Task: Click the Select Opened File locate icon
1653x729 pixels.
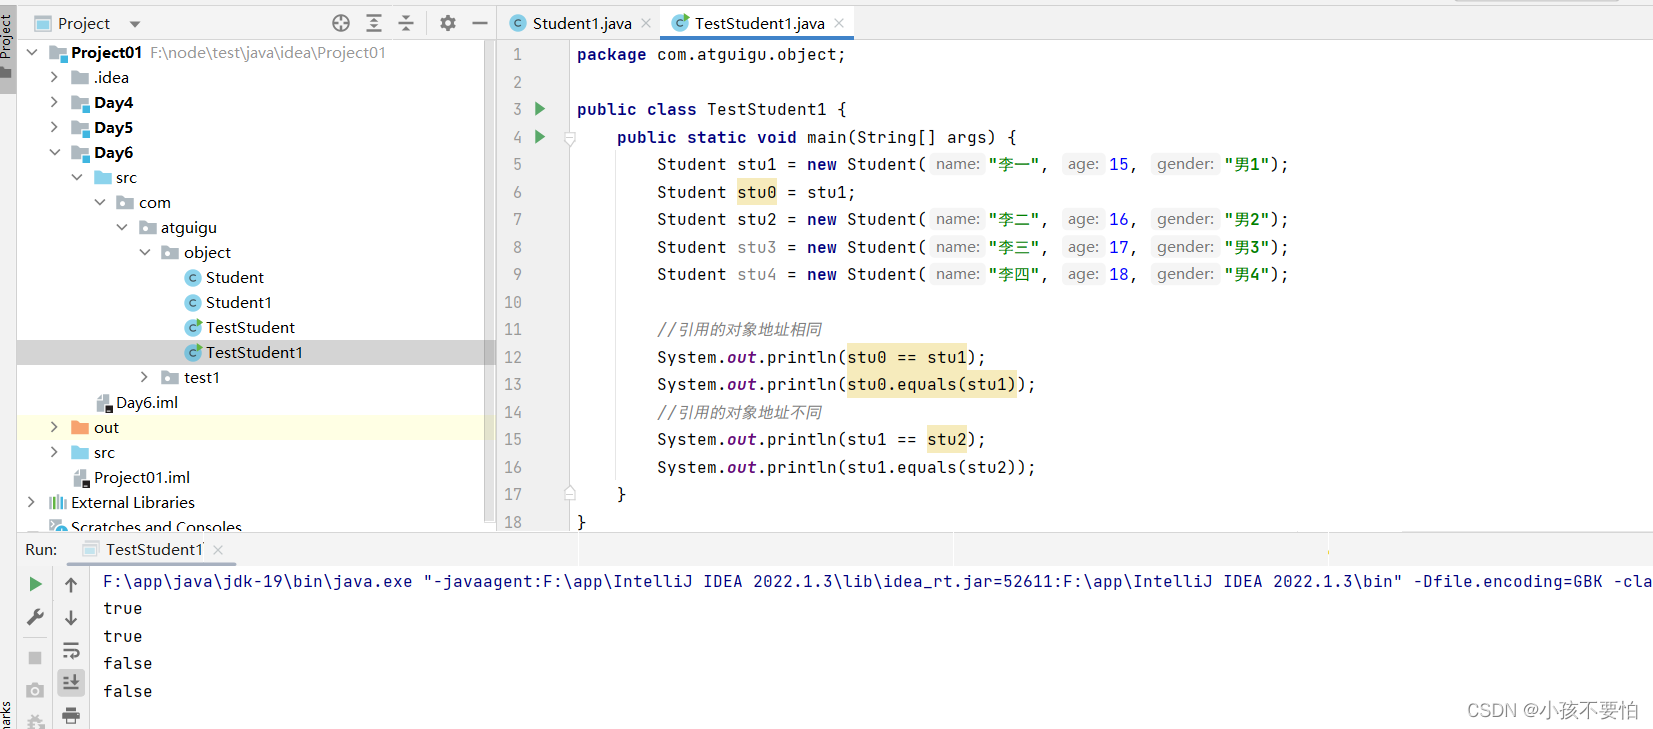Action: coord(341,23)
